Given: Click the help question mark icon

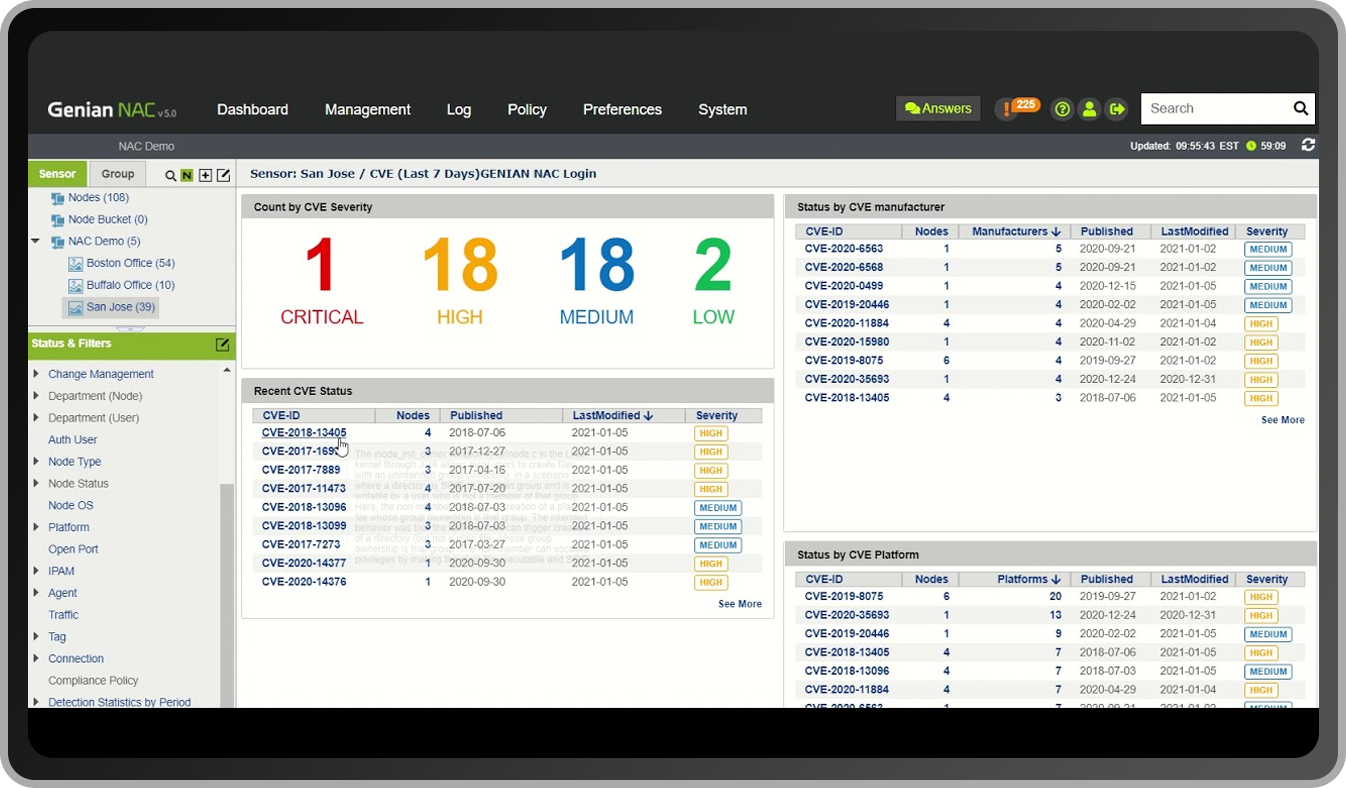Looking at the screenshot, I should (1063, 109).
